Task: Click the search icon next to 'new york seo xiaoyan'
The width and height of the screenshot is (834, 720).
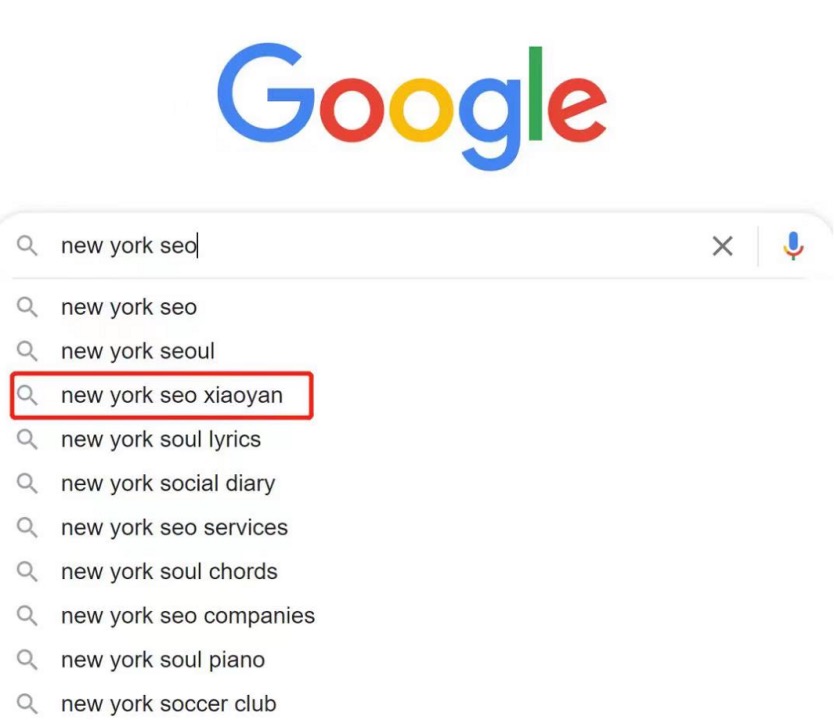Action: pyautogui.click(x=27, y=395)
